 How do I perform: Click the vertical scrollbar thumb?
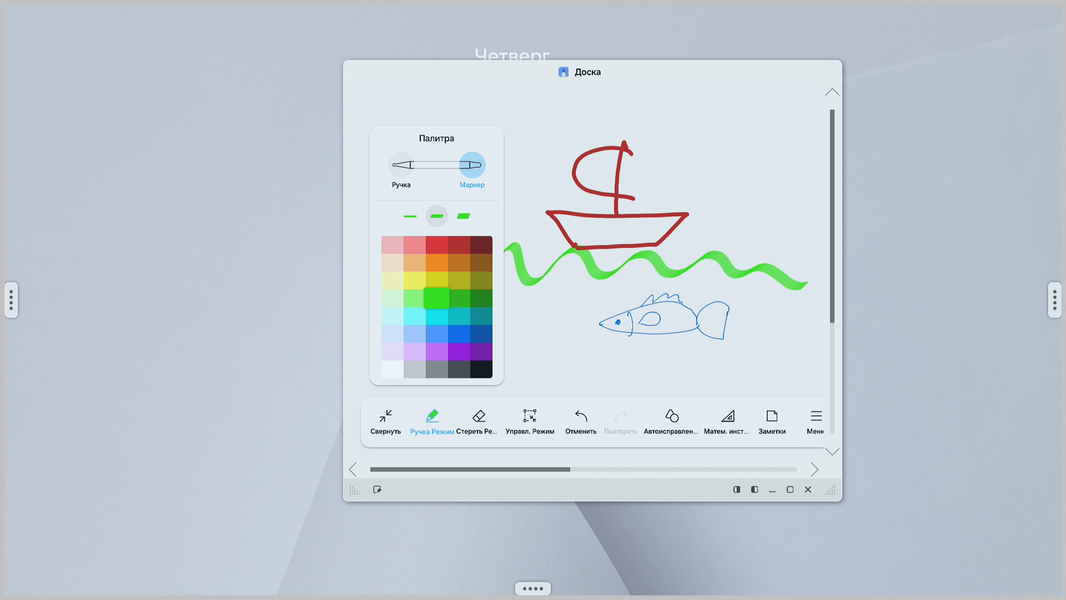[x=832, y=216]
